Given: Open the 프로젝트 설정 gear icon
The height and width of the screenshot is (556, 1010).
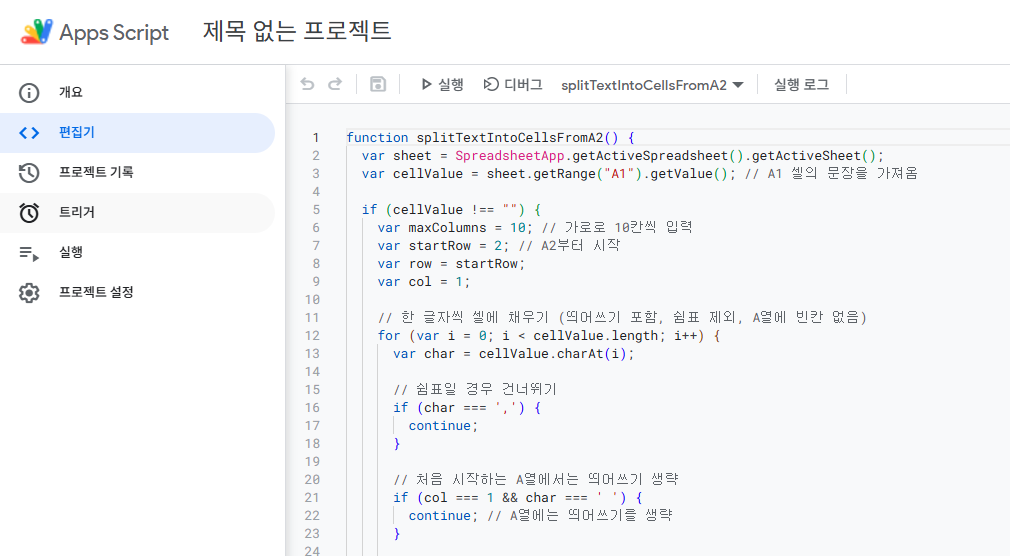Looking at the screenshot, I should point(29,292).
